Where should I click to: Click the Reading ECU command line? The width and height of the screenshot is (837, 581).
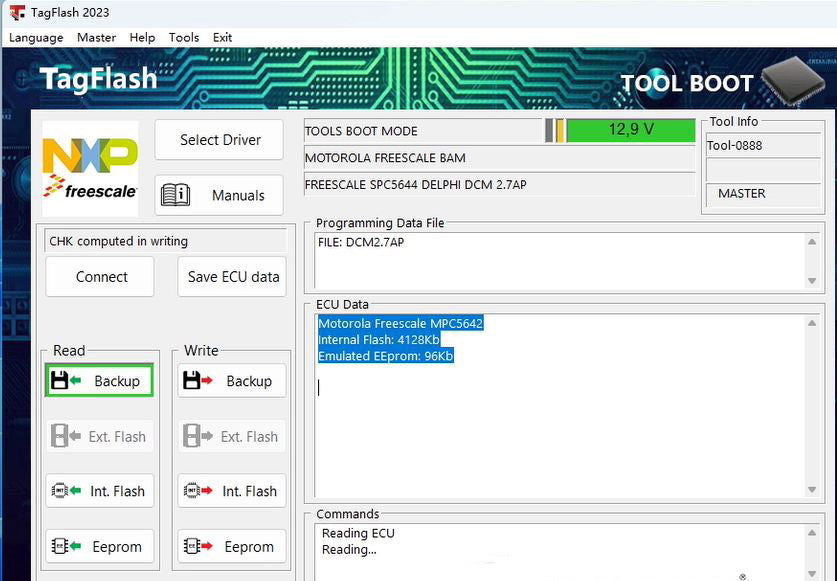pyautogui.click(x=358, y=533)
